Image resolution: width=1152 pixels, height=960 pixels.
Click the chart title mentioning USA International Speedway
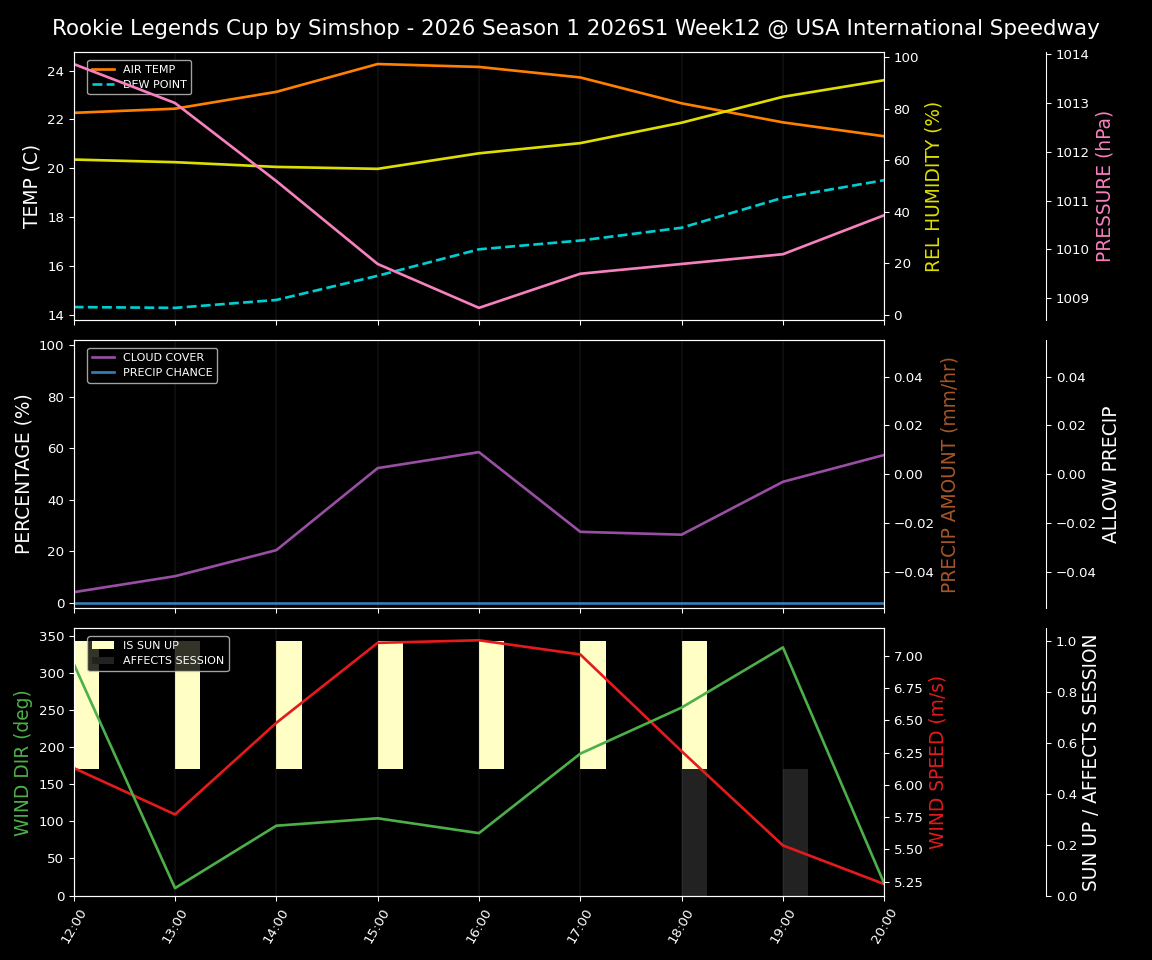tap(576, 28)
